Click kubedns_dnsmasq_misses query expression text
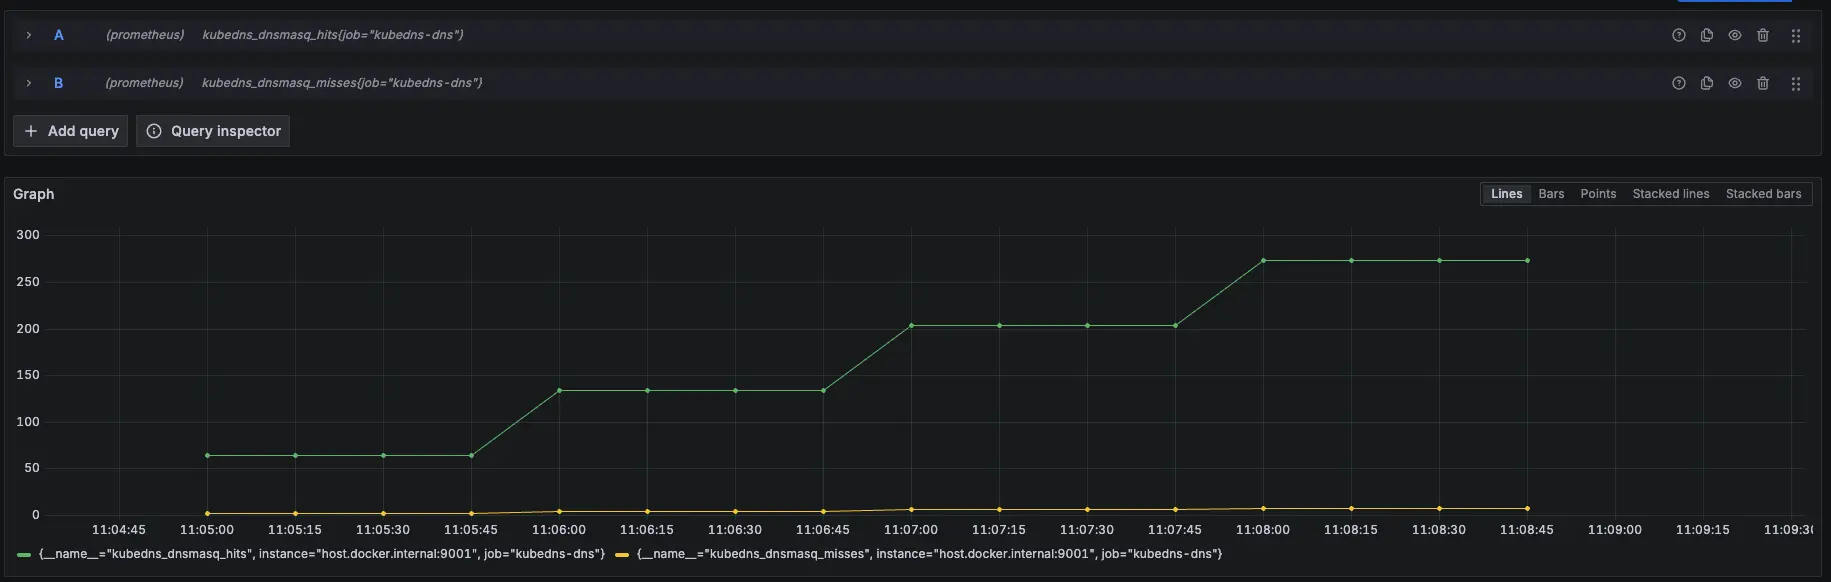Viewport: 1831px width, 582px height. [x=342, y=83]
